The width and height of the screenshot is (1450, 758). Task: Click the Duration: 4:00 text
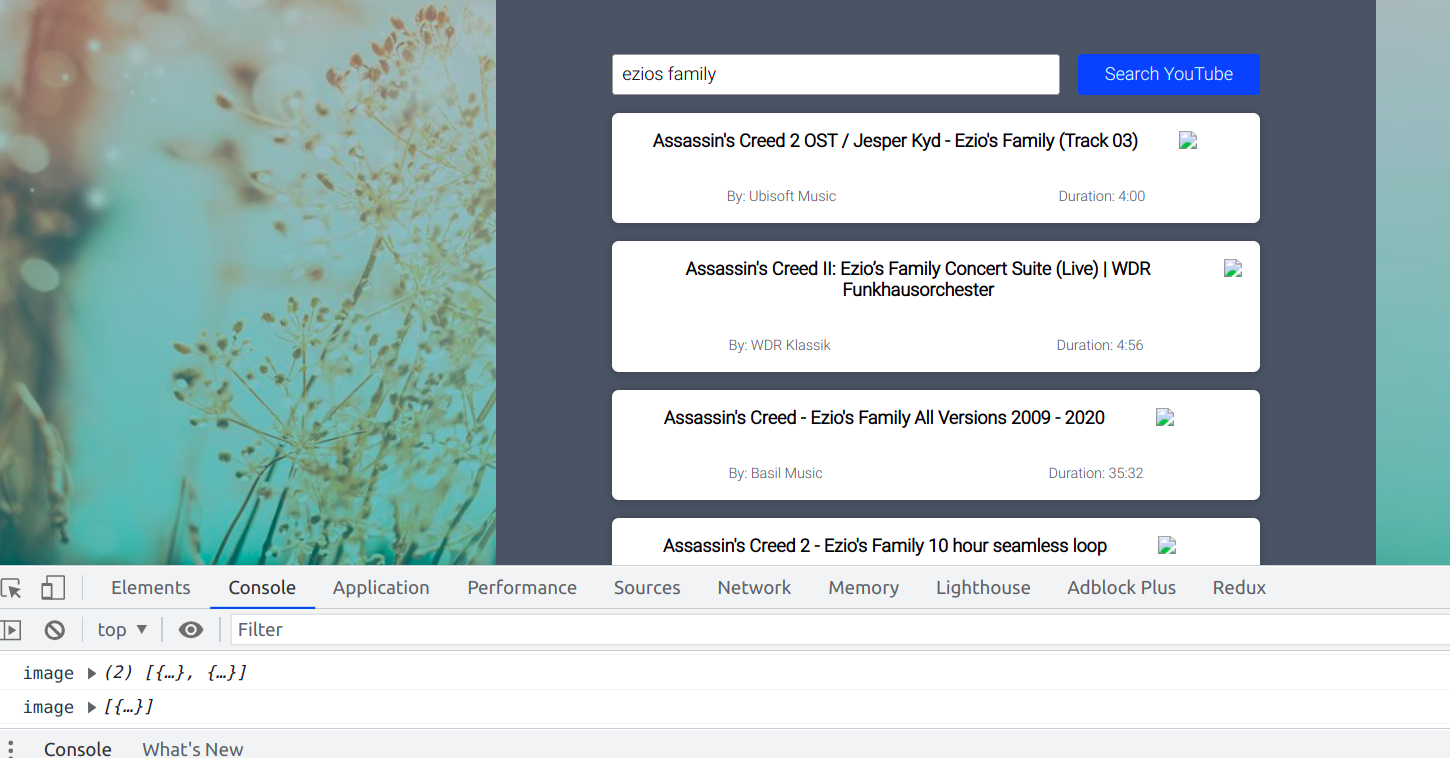tap(1102, 196)
